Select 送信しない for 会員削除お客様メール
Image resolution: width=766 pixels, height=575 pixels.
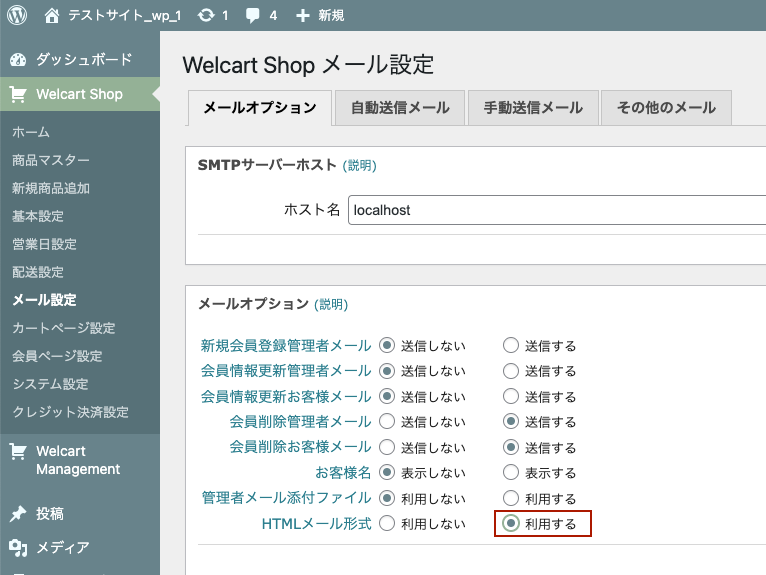(387, 447)
